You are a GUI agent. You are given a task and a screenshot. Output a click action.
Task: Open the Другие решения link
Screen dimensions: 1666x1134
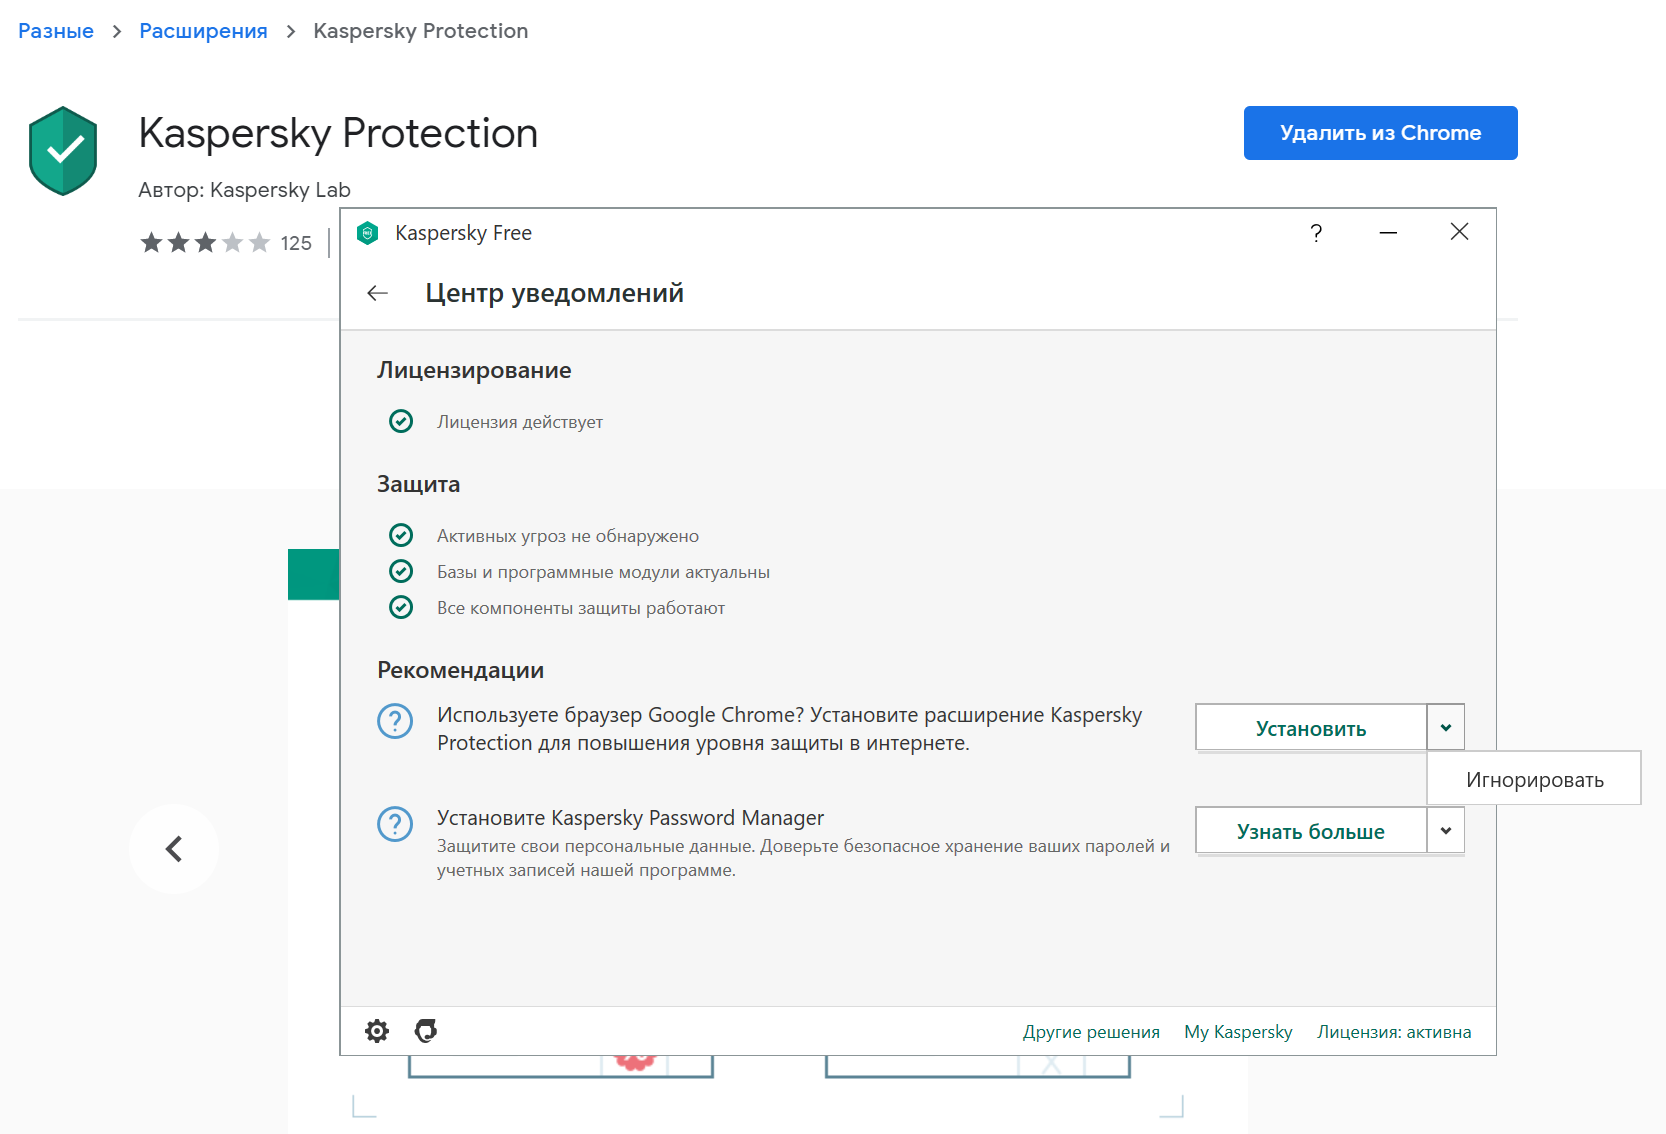point(1091,1032)
